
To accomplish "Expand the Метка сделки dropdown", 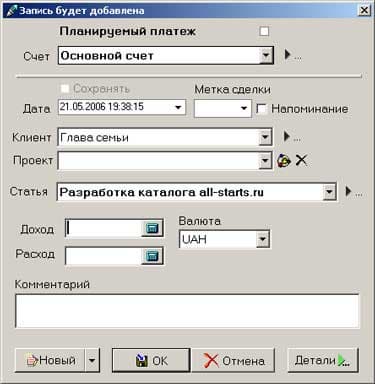I will [x=244, y=108].
